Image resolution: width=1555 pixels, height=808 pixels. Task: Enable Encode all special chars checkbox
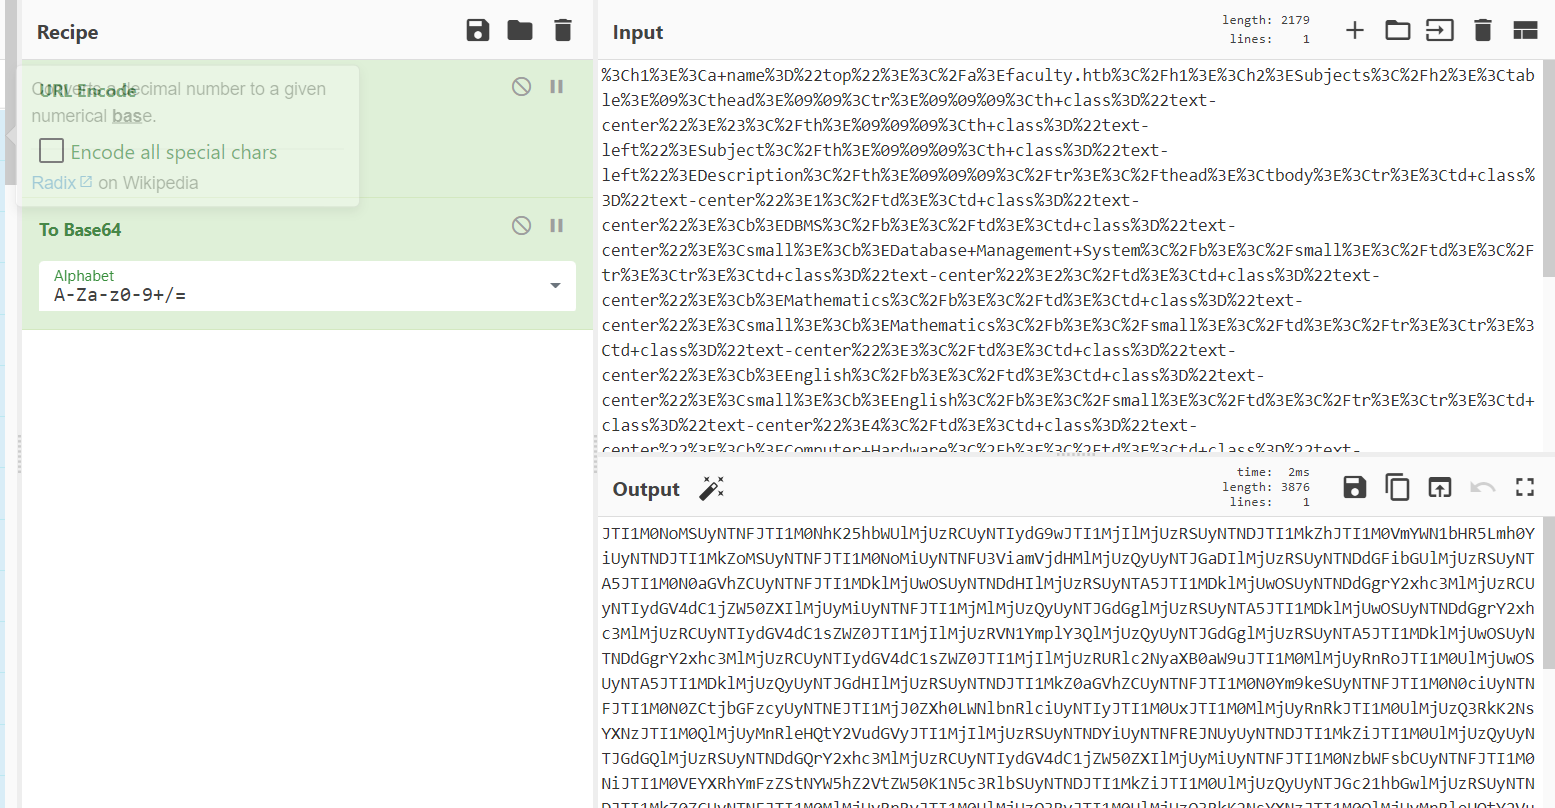52,151
